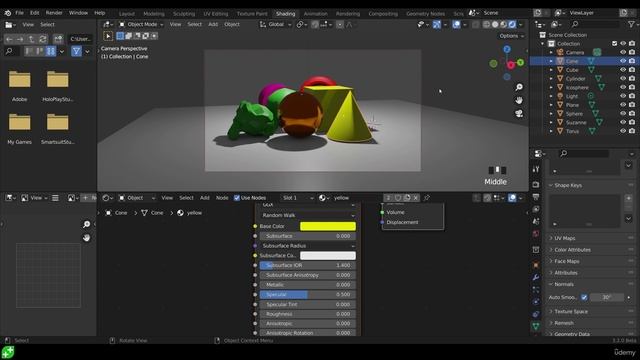The image size is (640, 360).
Task: Open the Global transform orientation dropdown
Action: click(x=276, y=24)
